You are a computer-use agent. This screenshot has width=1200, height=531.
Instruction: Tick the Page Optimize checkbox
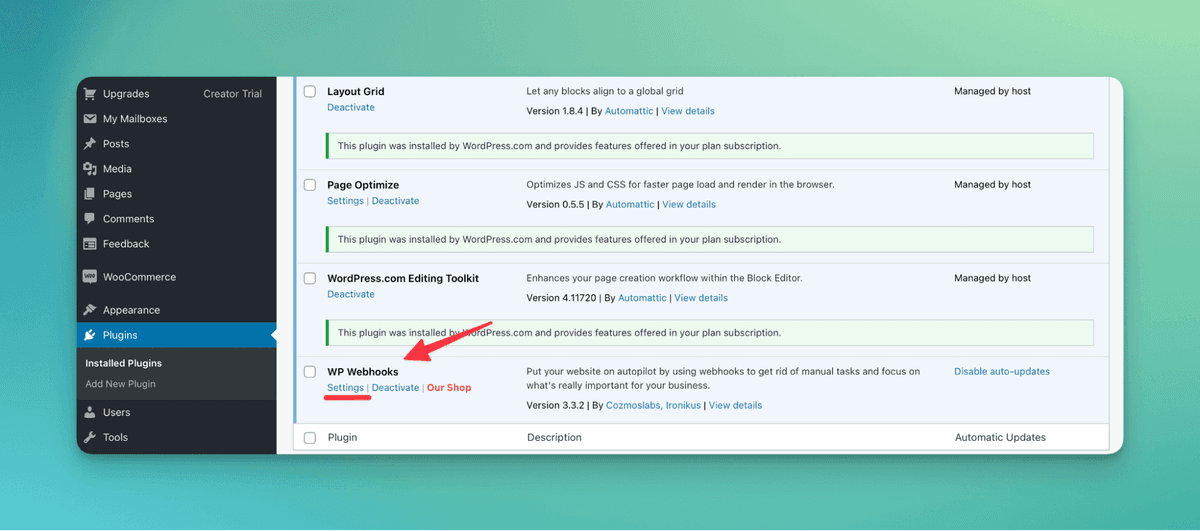[310, 185]
